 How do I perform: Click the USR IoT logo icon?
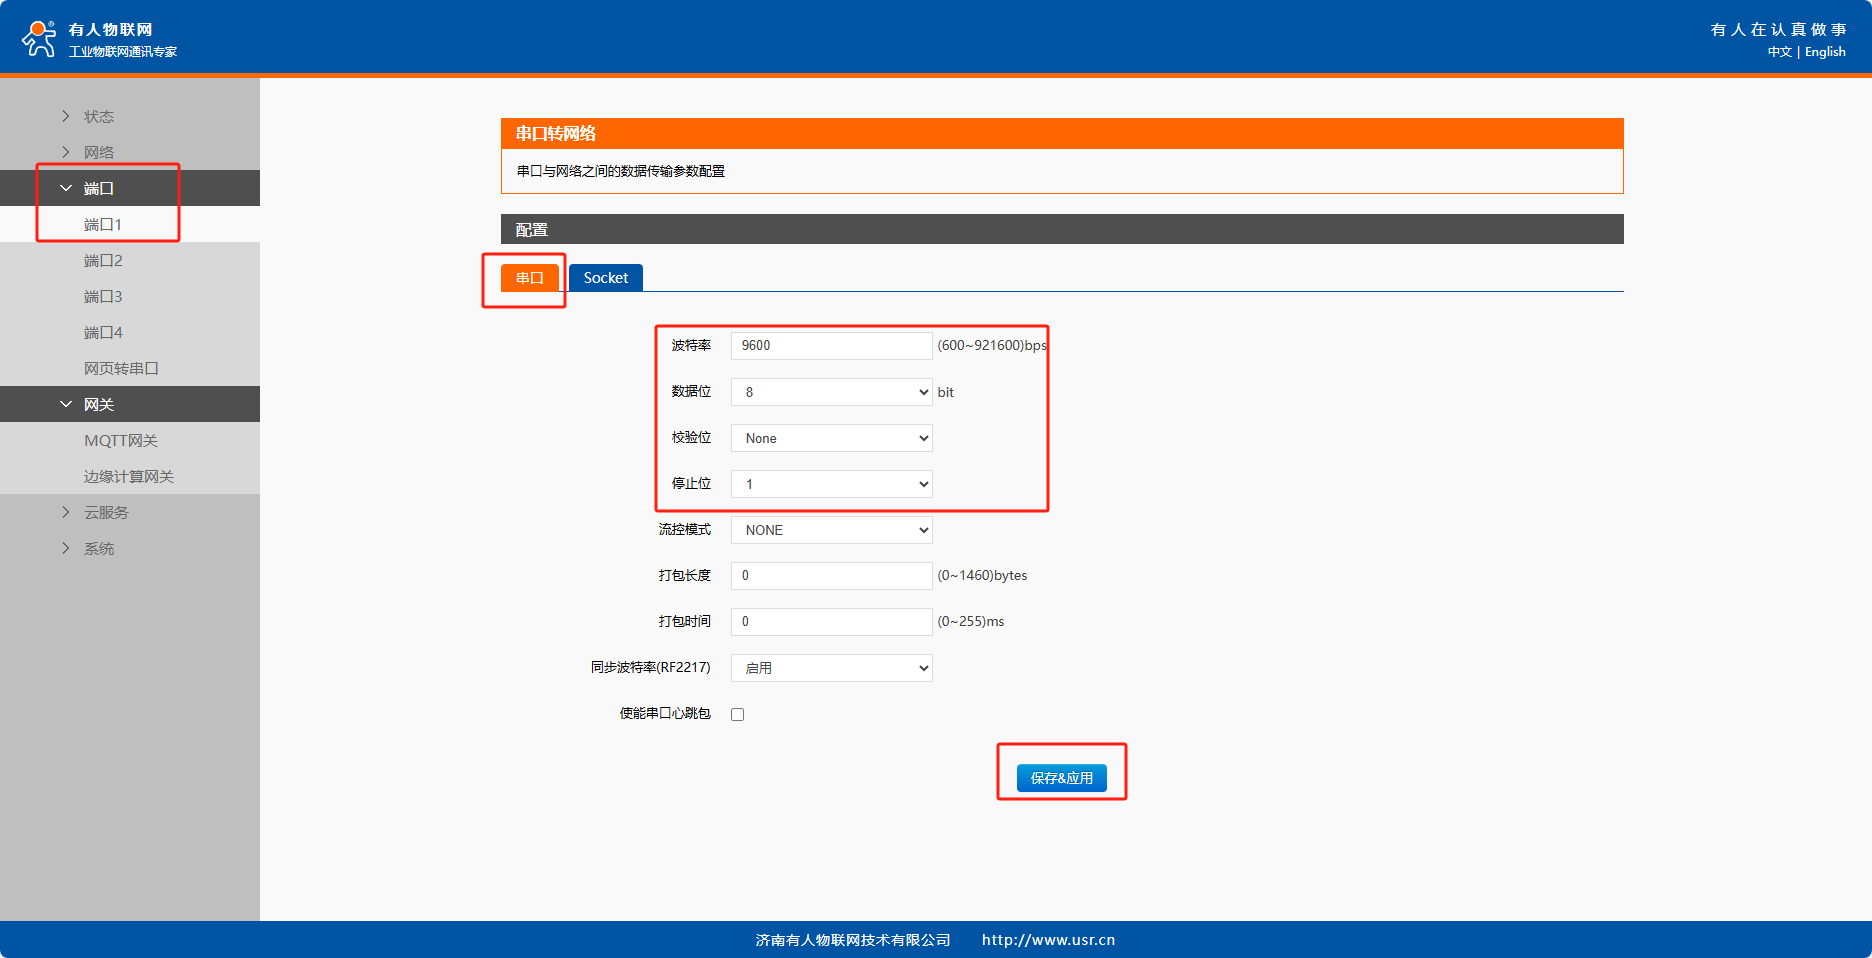[39, 38]
